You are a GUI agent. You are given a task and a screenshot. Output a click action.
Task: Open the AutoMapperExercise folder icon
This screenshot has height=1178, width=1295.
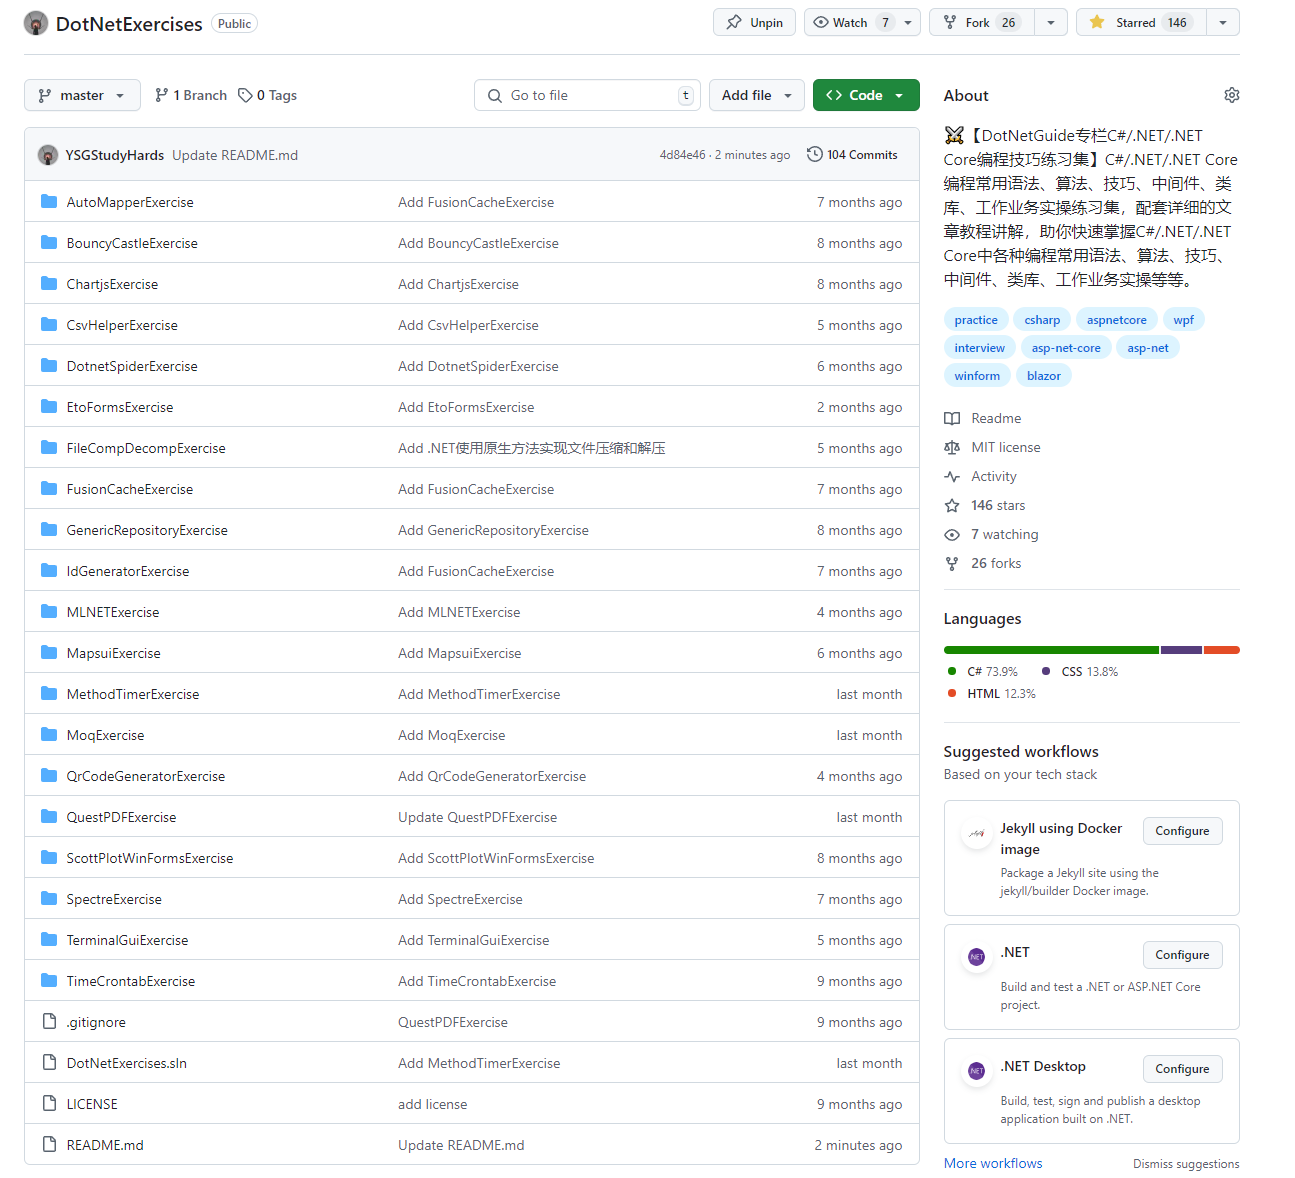[x=49, y=201]
